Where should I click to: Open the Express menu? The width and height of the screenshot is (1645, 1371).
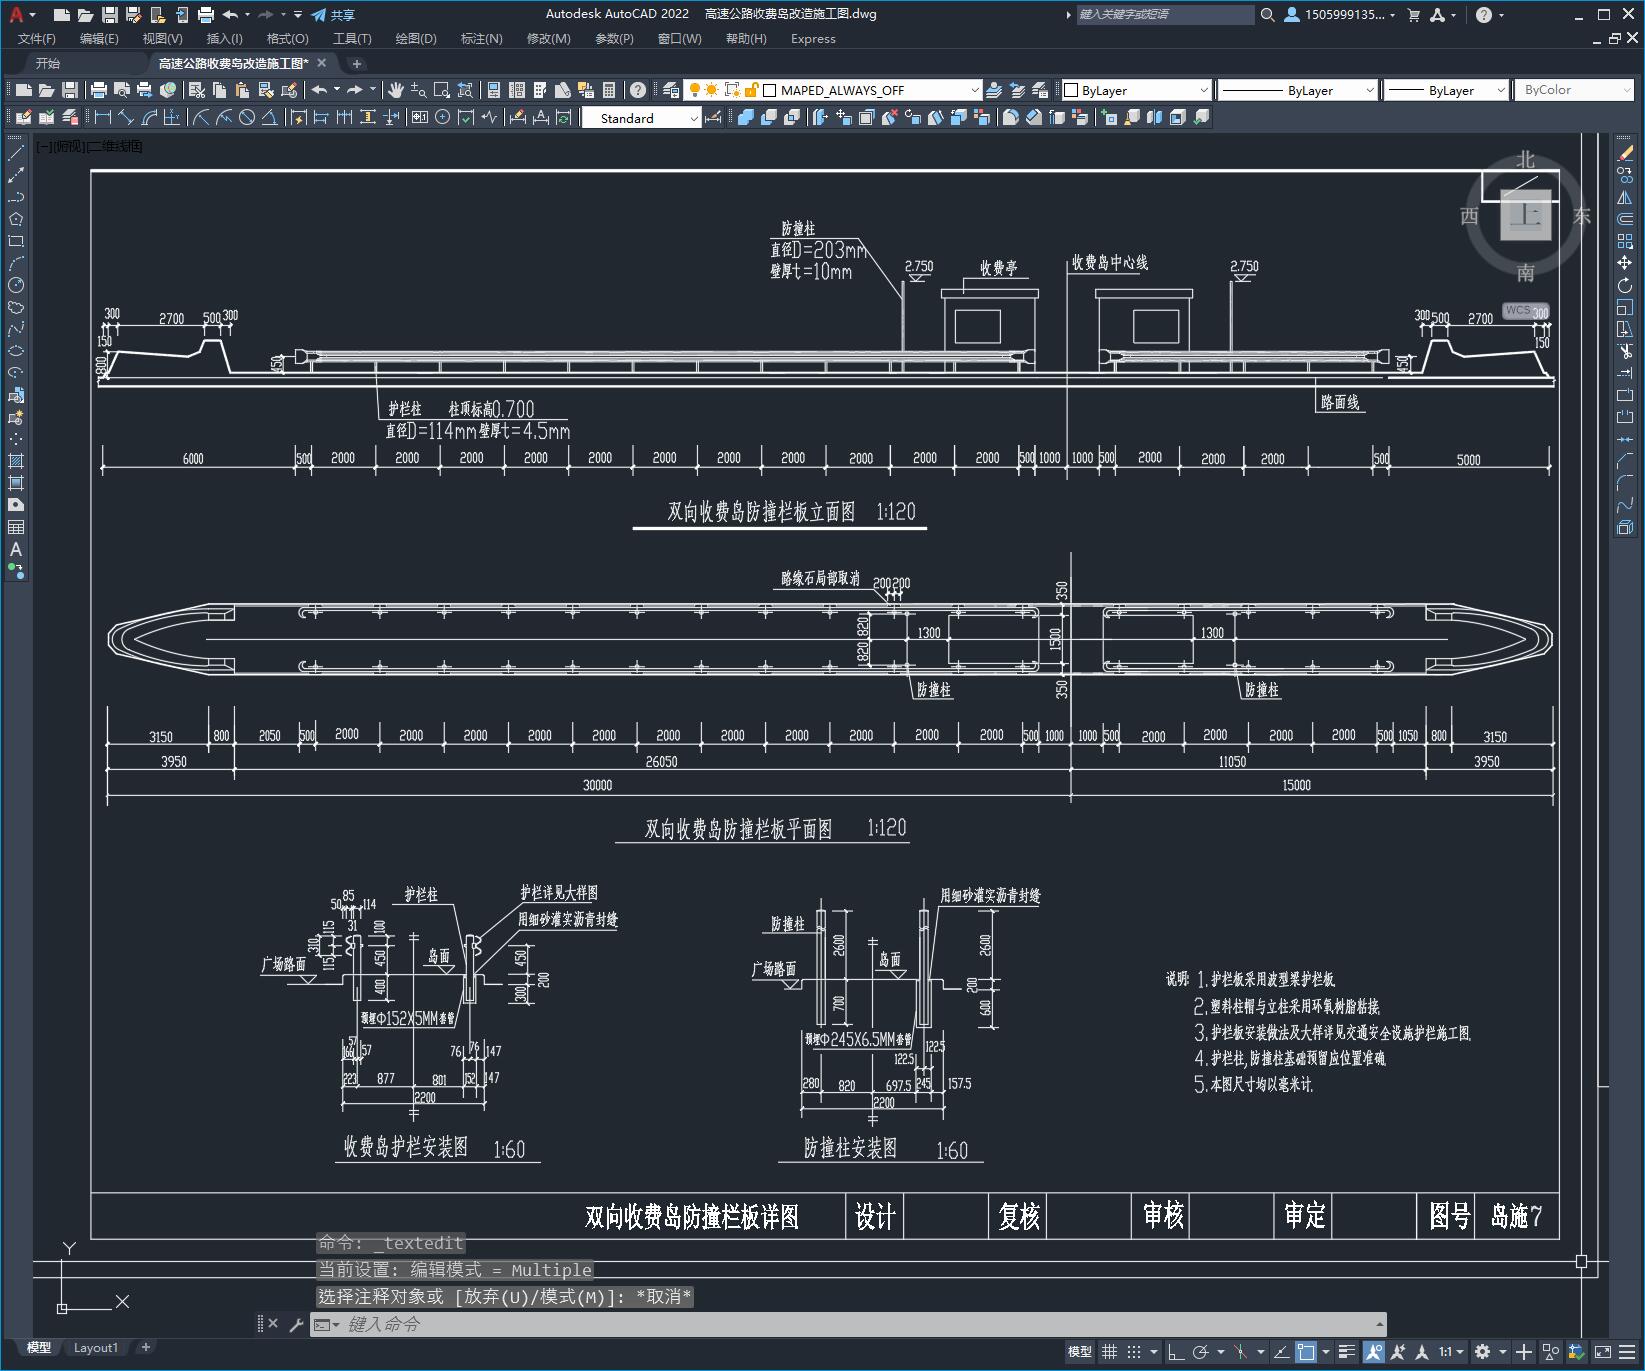813,38
